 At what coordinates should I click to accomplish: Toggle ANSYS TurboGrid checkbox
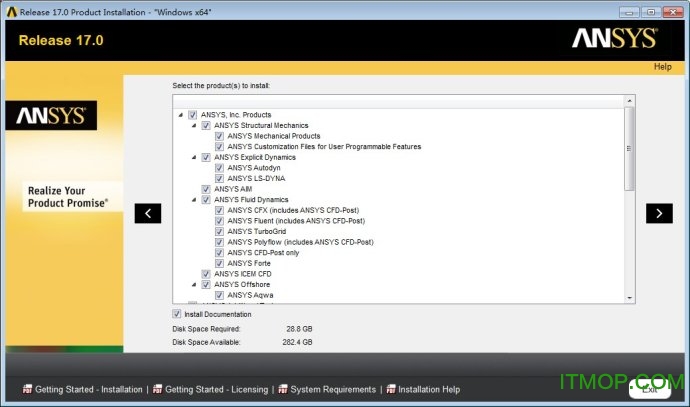[x=219, y=231]
